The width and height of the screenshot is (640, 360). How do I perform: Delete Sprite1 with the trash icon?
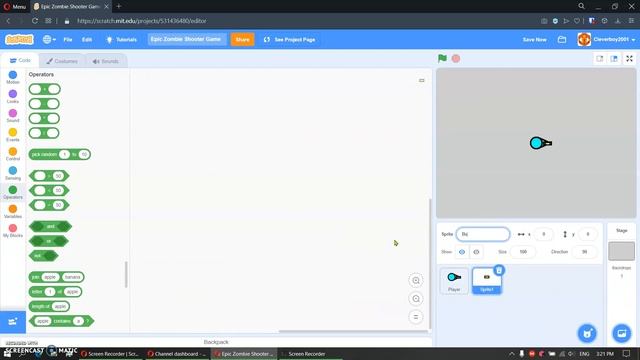point(499,270)
